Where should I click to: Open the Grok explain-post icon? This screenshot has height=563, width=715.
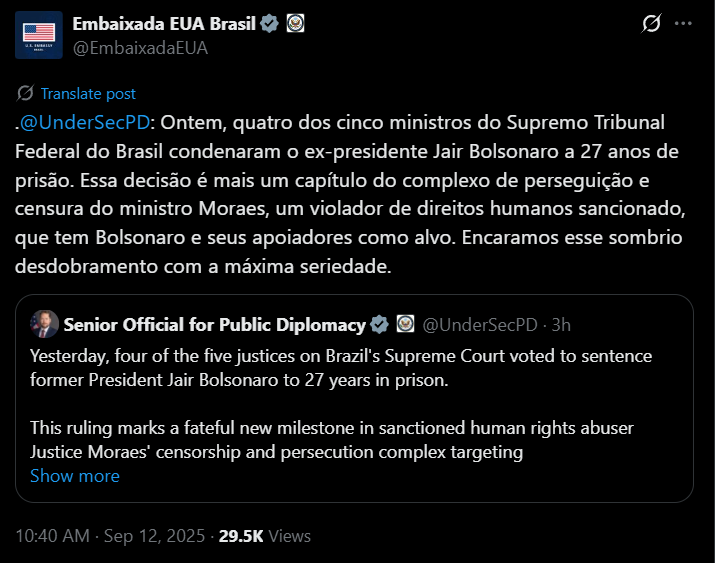click(x=651, y=24)
